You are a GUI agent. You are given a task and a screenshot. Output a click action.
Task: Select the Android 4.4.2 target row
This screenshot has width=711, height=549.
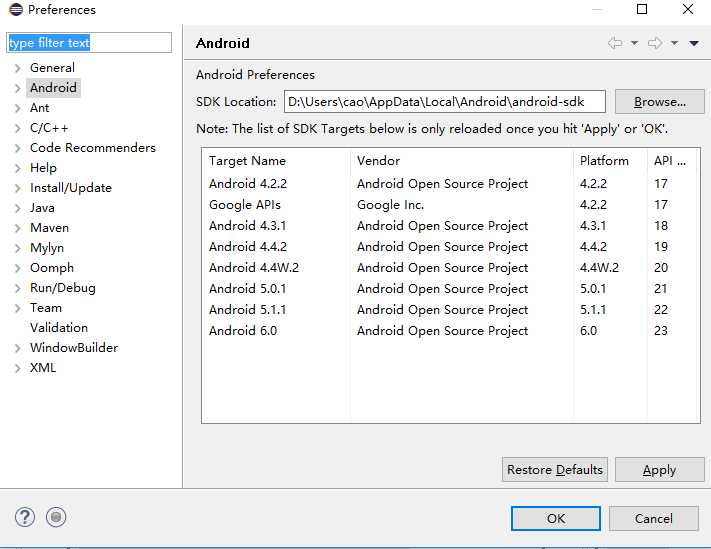tap(451, 247)
